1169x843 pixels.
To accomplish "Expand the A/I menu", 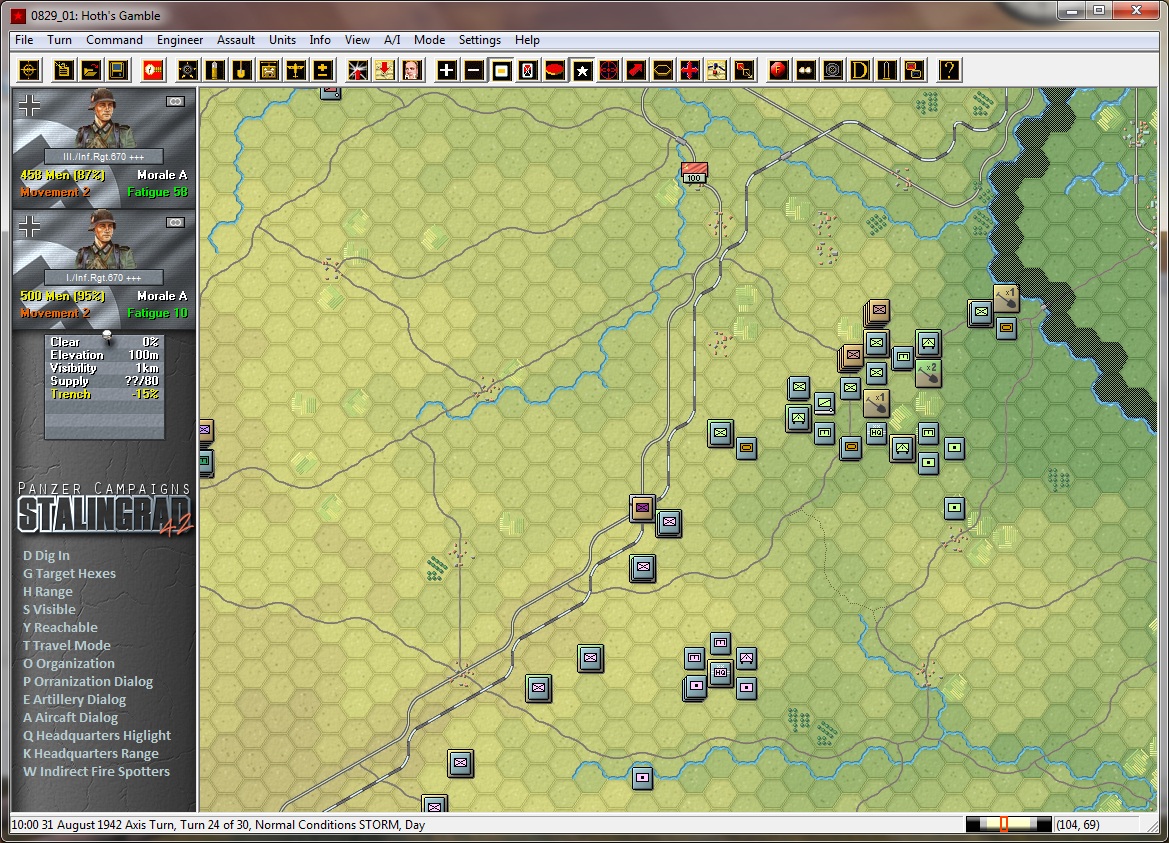I will [392, 40].
